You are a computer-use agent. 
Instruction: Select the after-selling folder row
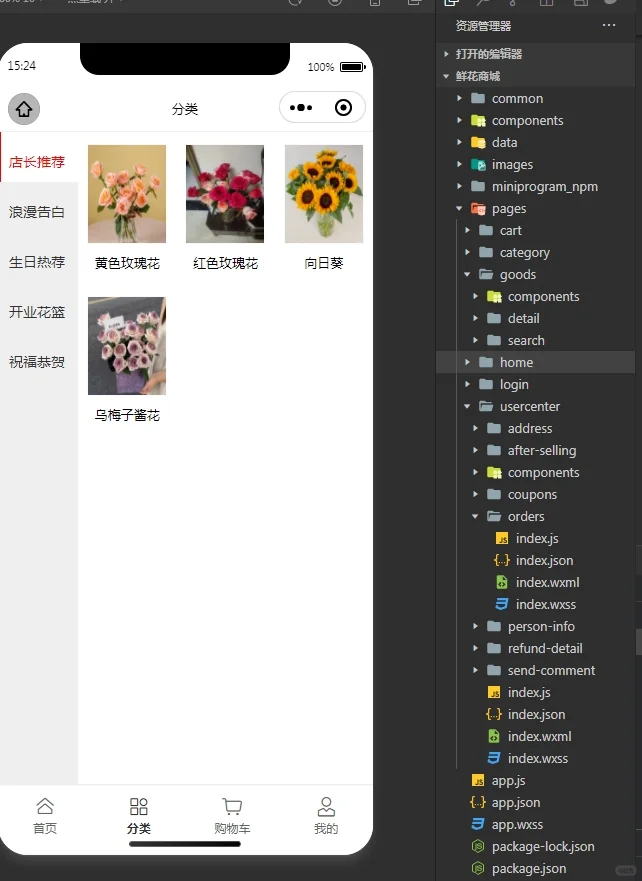coord(536,450)
